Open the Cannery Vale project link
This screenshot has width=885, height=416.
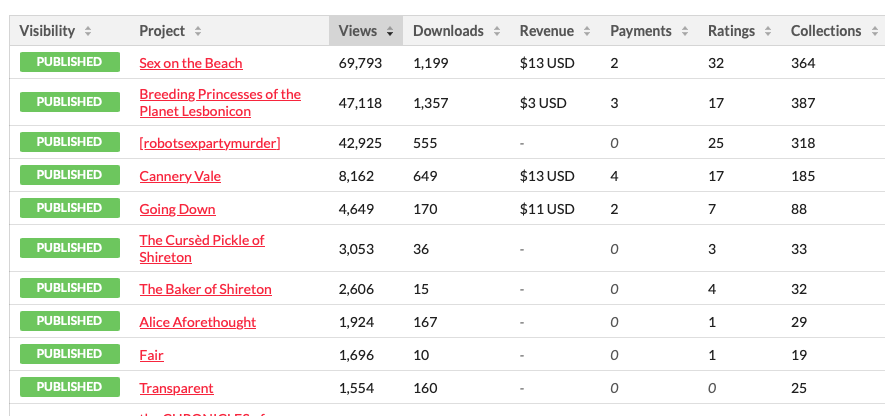180,176
